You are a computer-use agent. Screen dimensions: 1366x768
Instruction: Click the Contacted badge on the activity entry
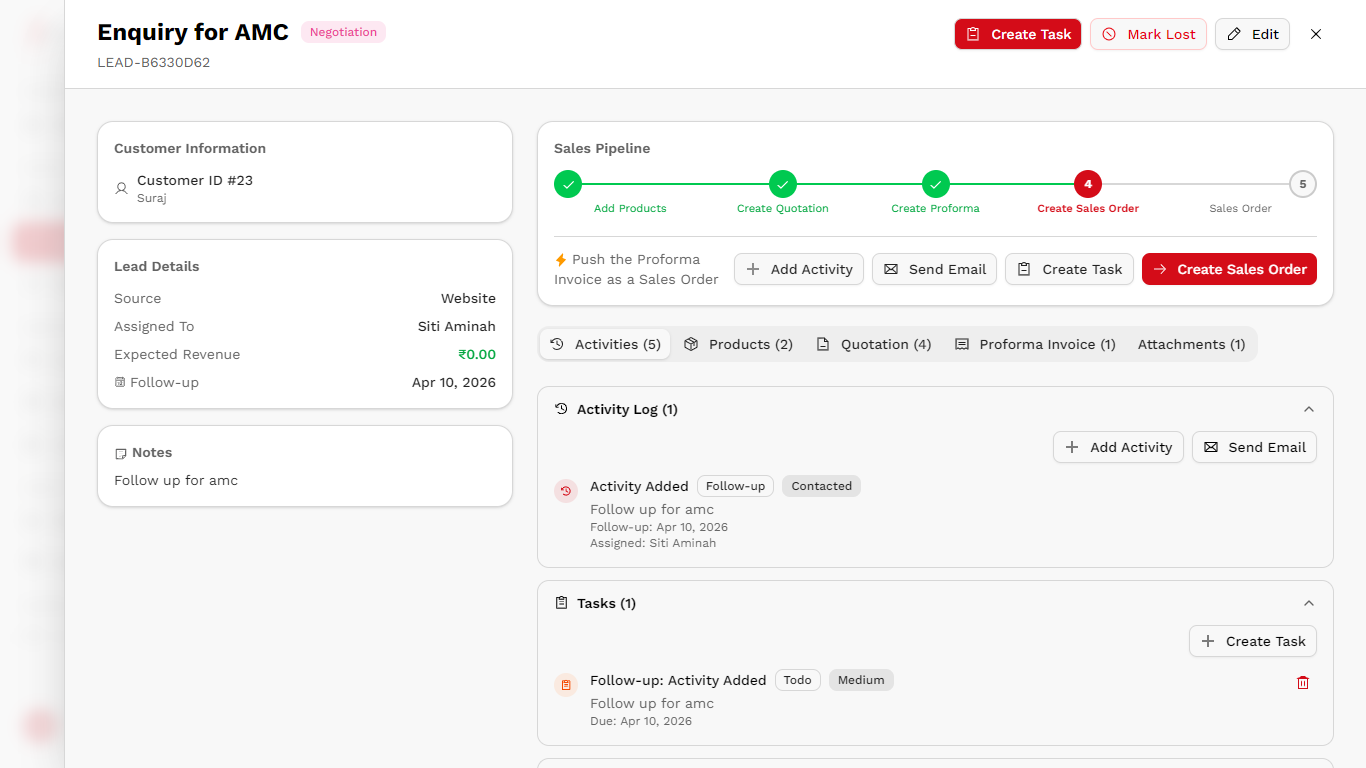821,485
